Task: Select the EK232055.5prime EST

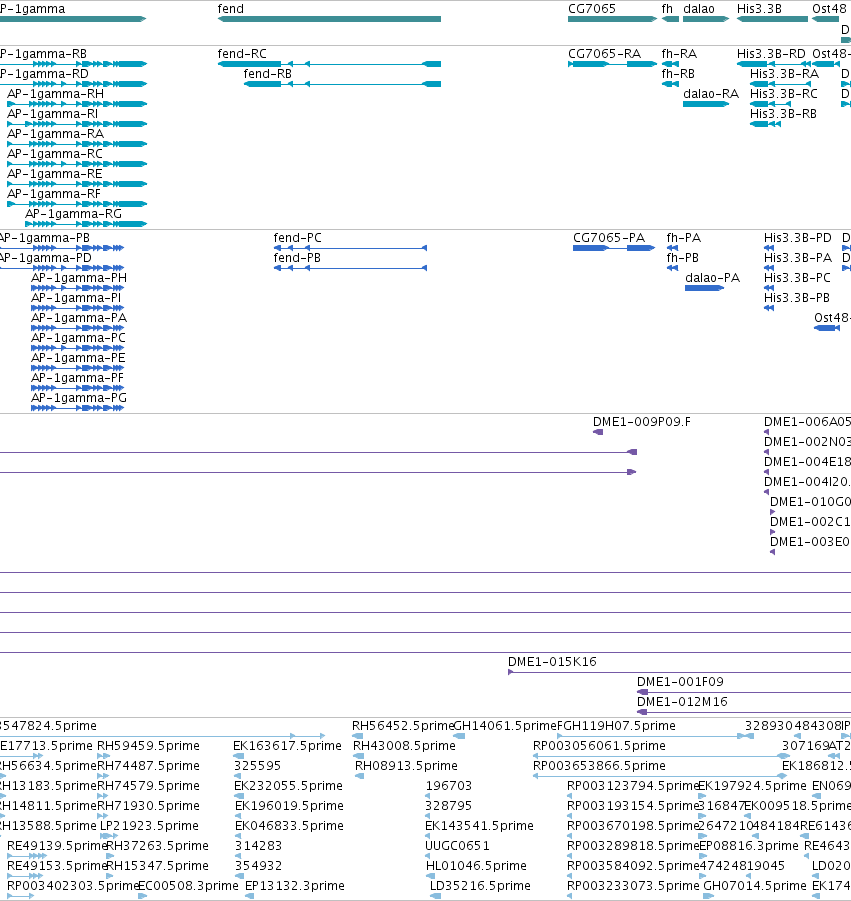Action: (x=238, y=796)
